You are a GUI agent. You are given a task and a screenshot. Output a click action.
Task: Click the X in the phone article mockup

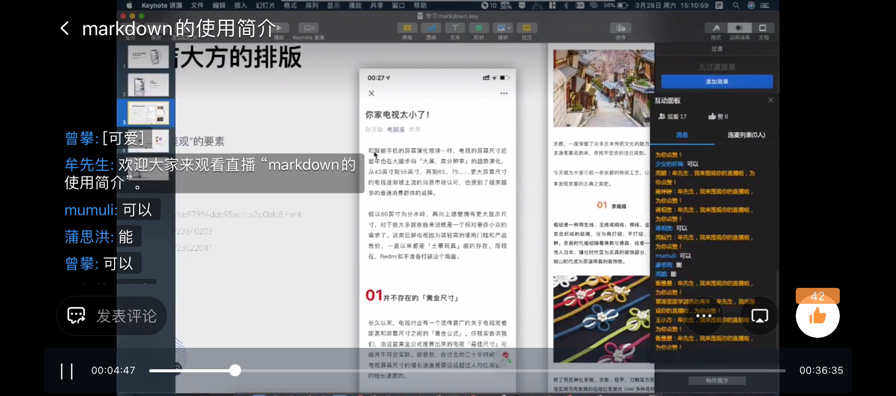click(371, 93)
